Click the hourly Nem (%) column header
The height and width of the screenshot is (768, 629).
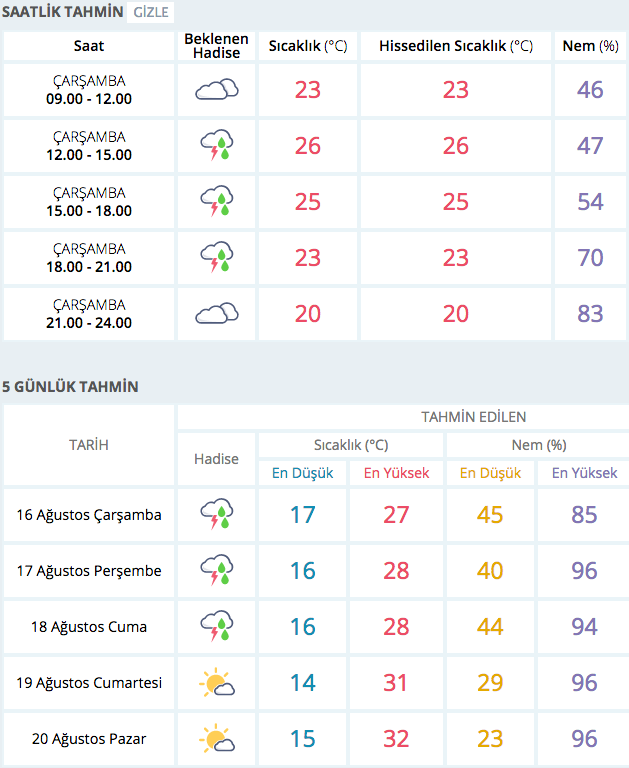tap(590, 46)
